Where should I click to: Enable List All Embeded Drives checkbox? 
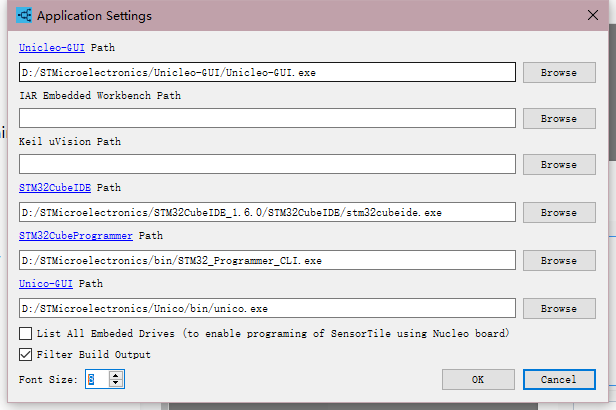[x=26, y=333]
